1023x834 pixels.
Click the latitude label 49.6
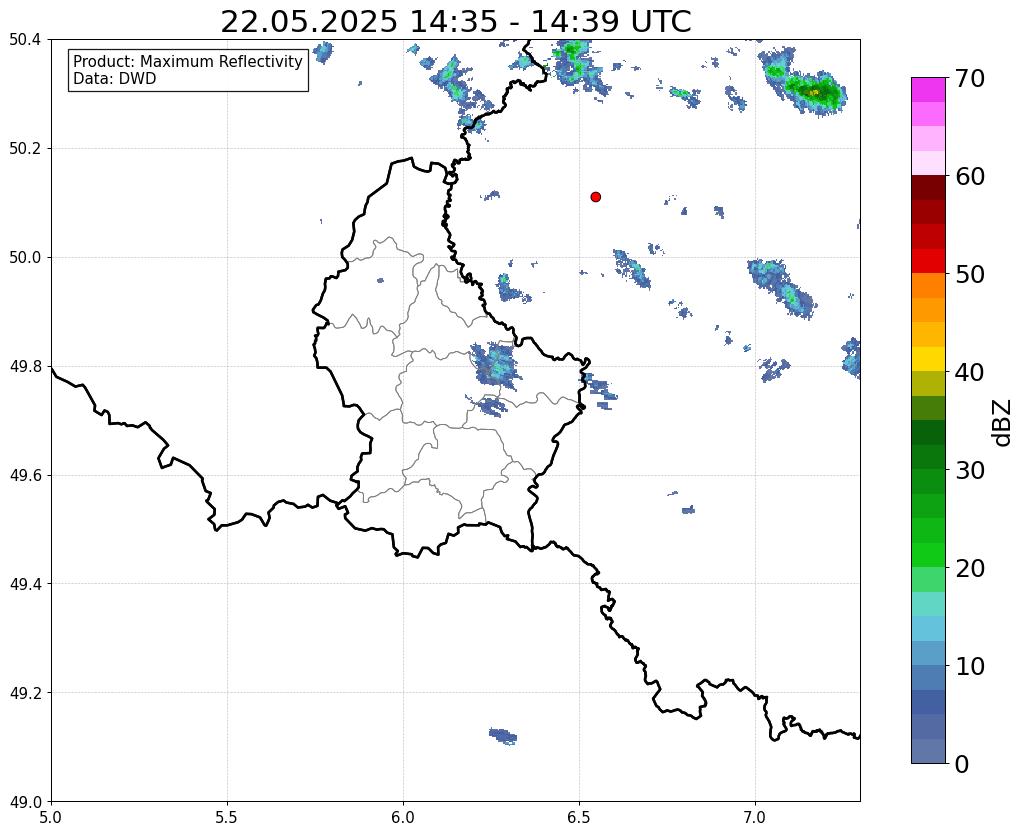[25, 475]
